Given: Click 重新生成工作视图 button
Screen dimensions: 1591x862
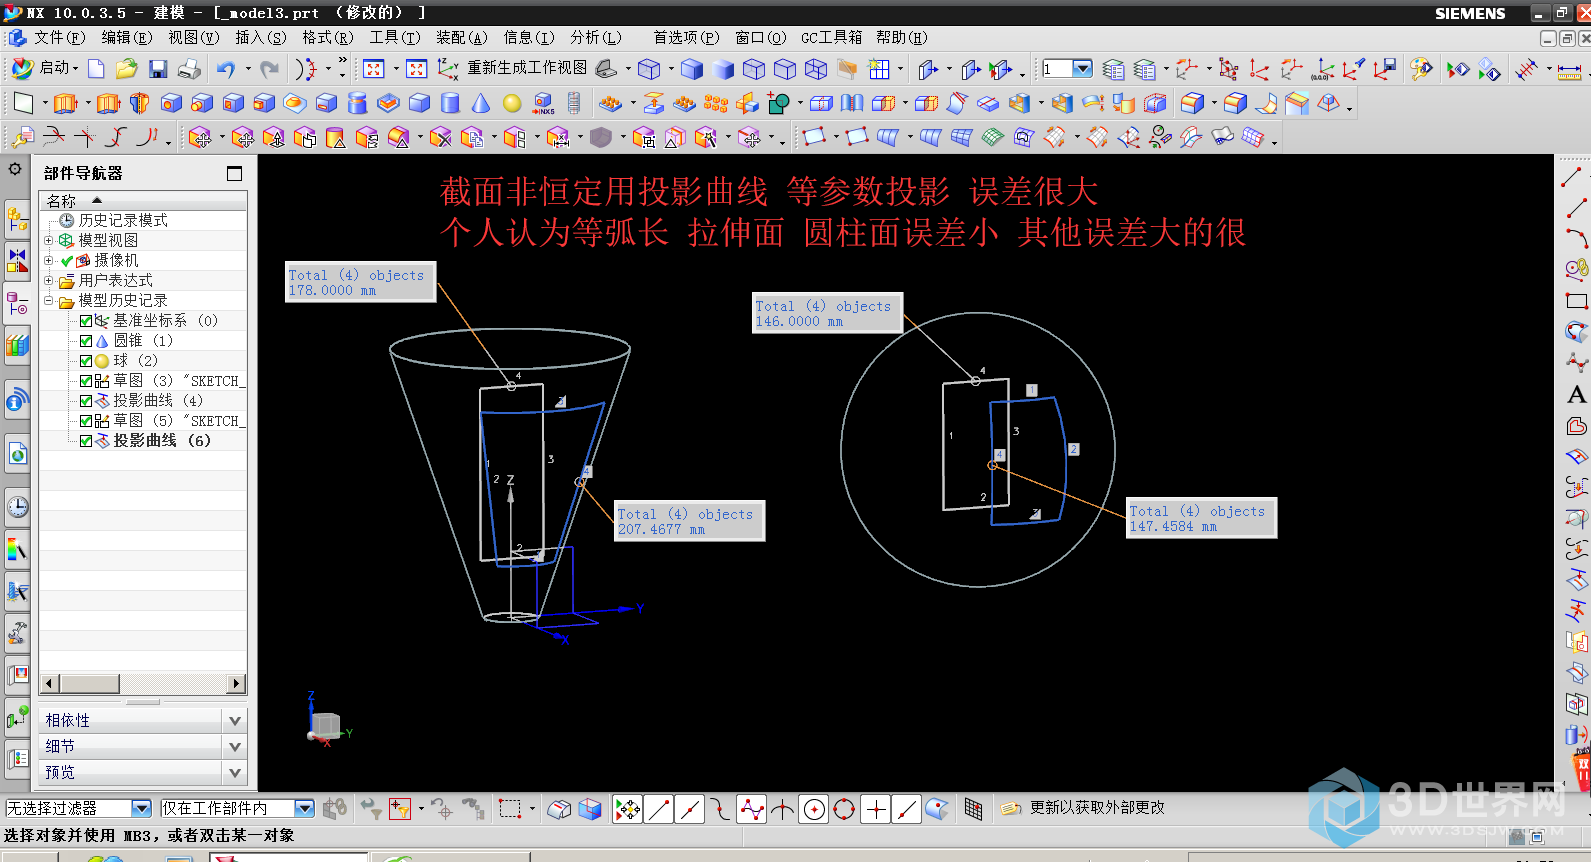Looking at the screenshot, I should tap(527, 68).
